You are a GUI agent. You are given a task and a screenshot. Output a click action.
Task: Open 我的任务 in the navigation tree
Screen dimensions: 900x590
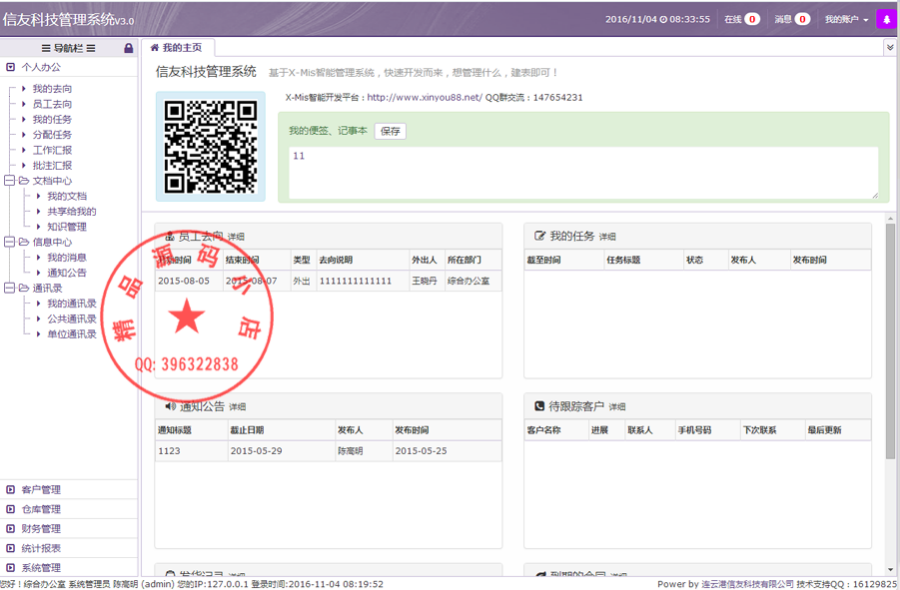pos(52,119)
